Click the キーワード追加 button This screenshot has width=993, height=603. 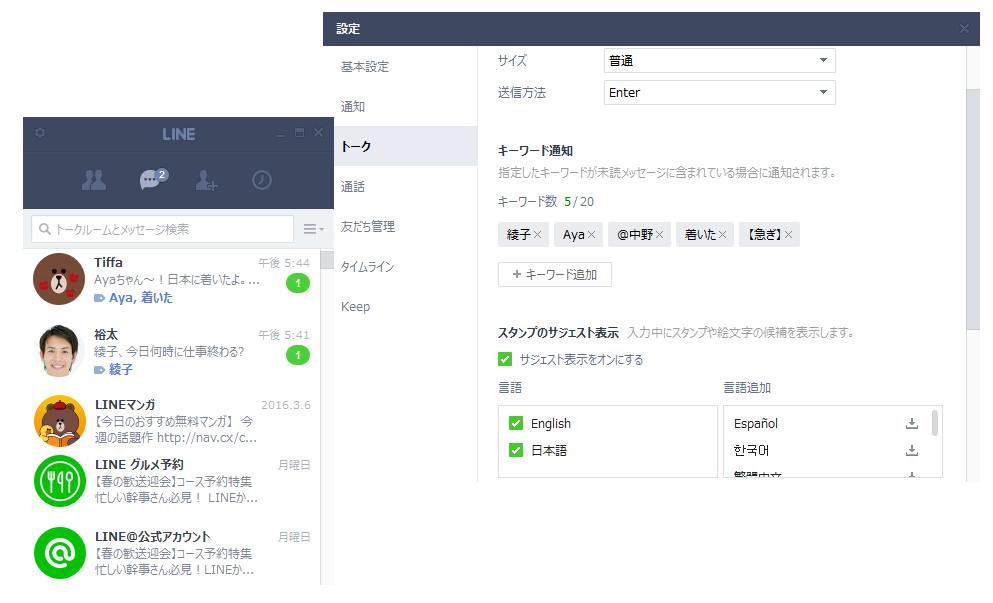[x=555, y=274]
